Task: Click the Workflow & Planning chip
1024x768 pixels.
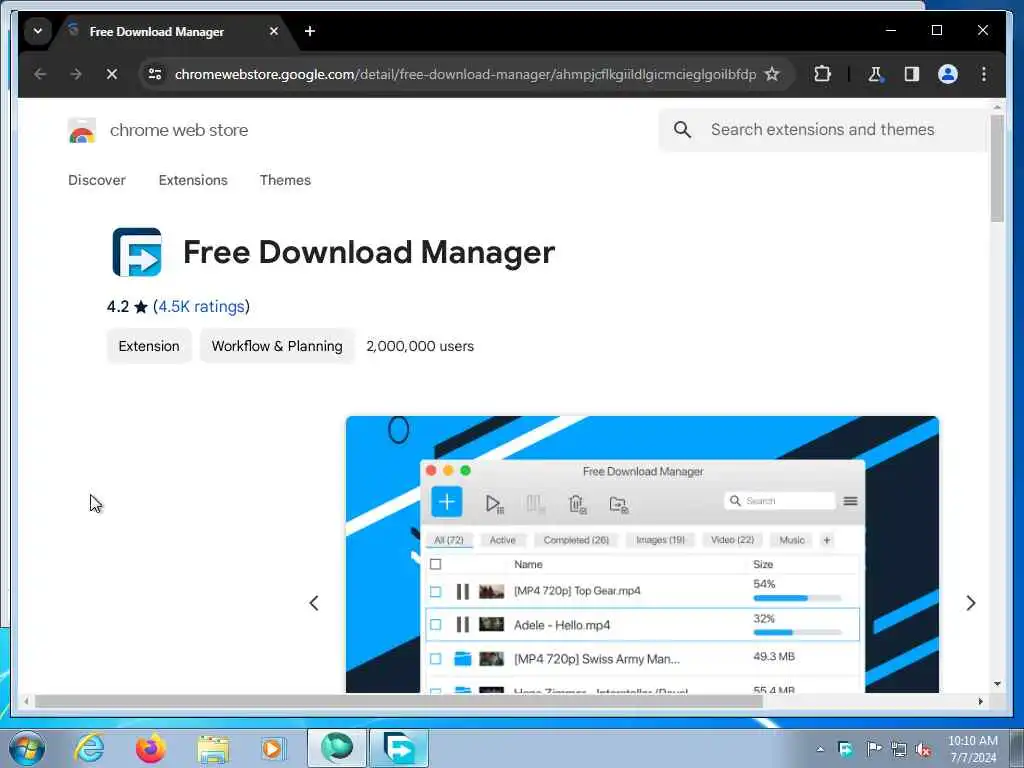Action: (277, 346)
